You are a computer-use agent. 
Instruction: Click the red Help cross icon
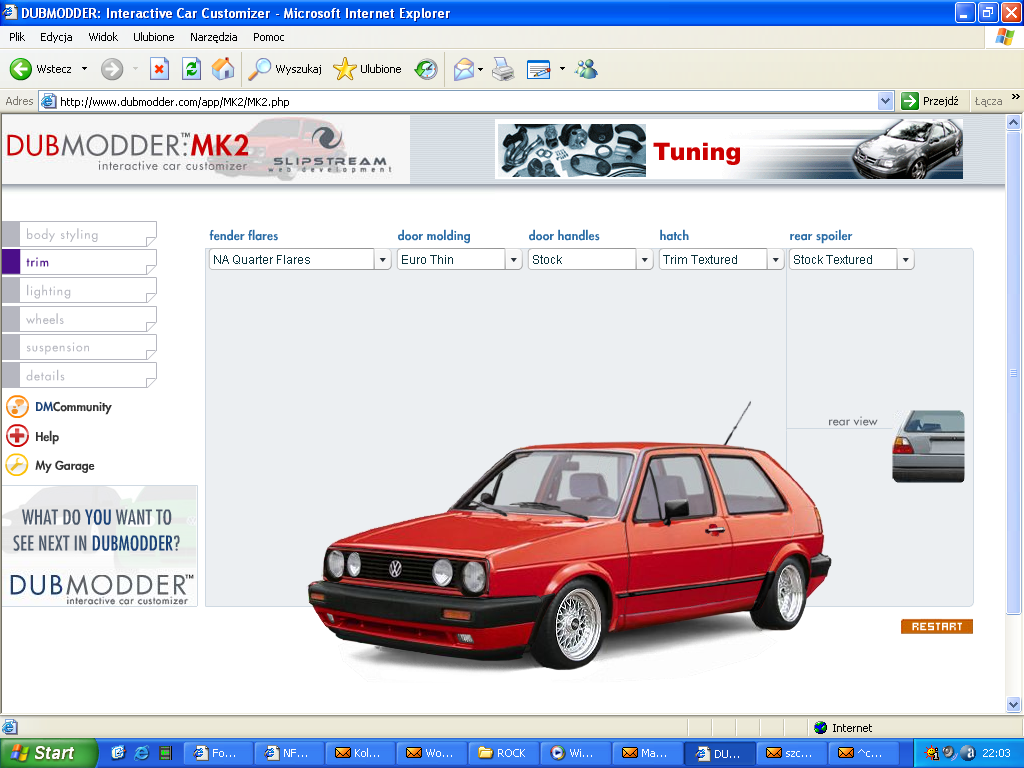point(17,436)
